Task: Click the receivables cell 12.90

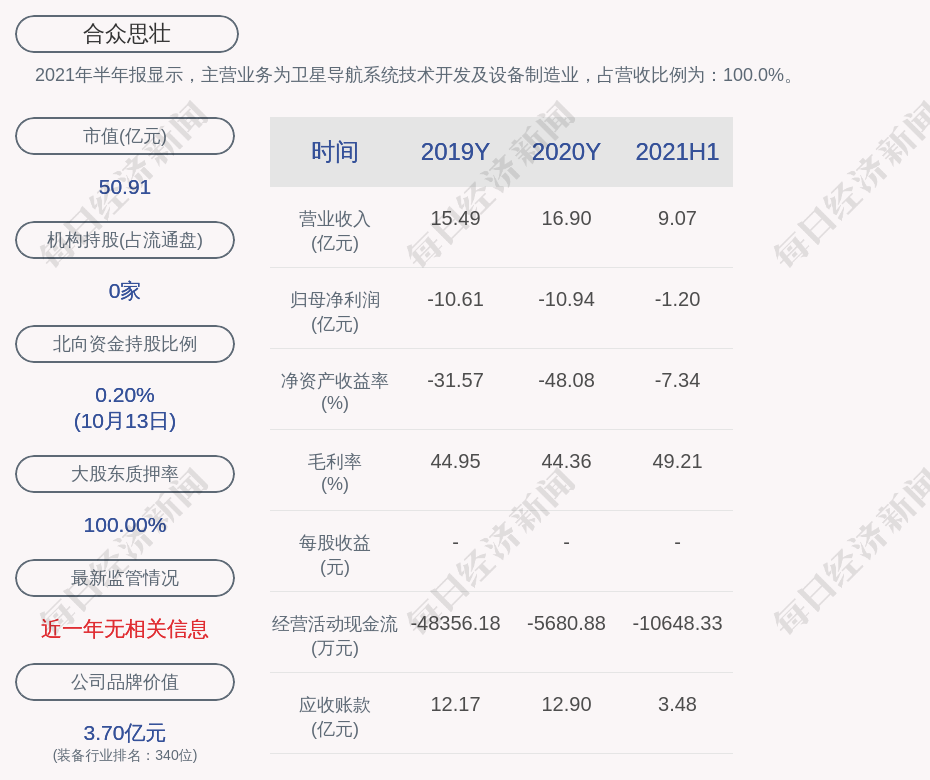Action: click(566, 704)
